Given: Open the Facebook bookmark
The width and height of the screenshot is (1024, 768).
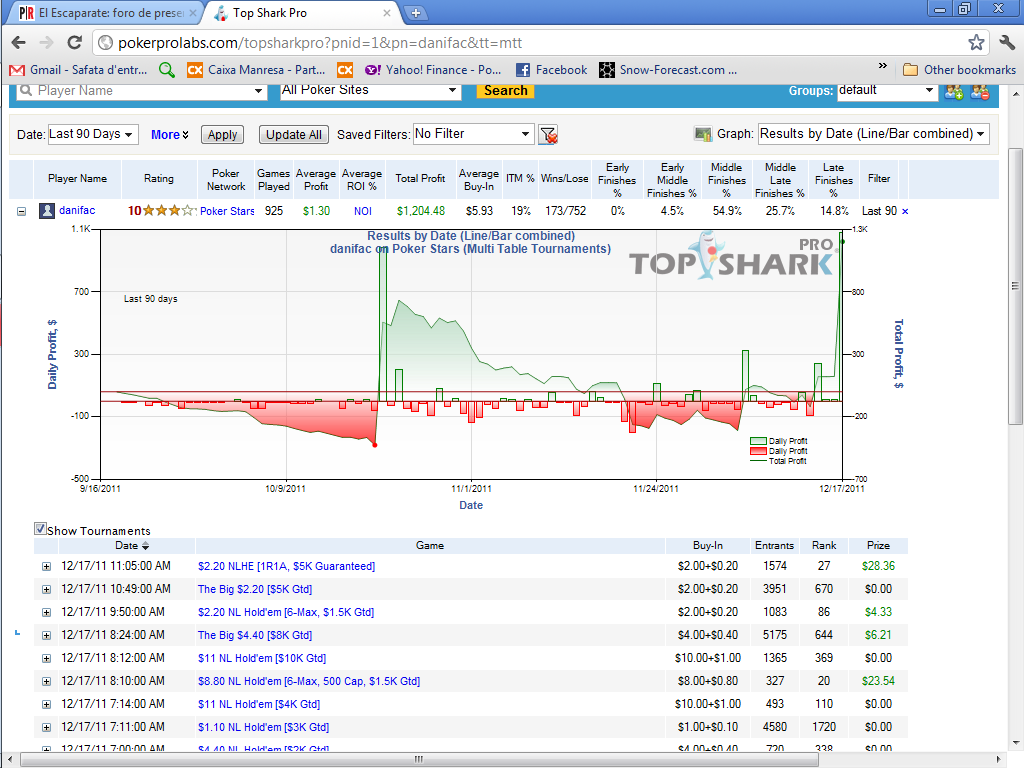Looking at the screenshot, I should click(x=552, y=70).
